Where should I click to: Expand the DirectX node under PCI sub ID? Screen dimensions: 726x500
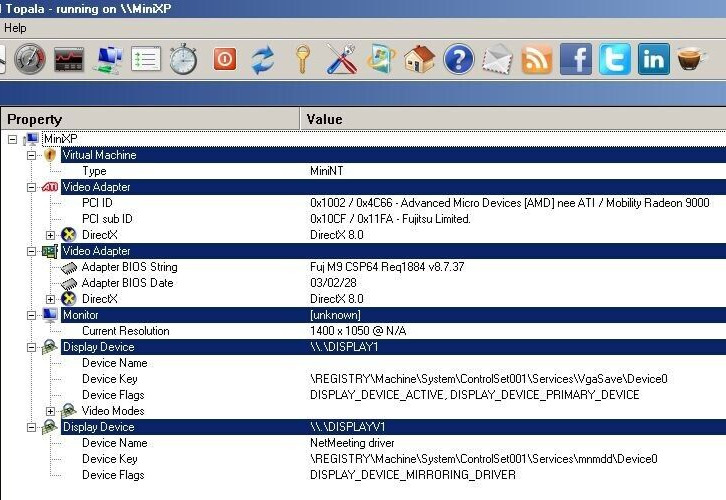[50, 235]
